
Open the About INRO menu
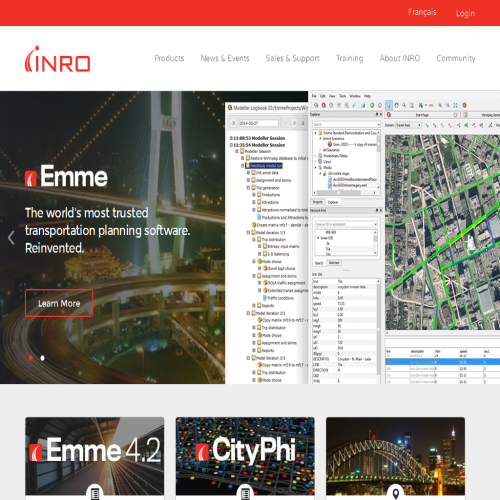tap(400, 58)
